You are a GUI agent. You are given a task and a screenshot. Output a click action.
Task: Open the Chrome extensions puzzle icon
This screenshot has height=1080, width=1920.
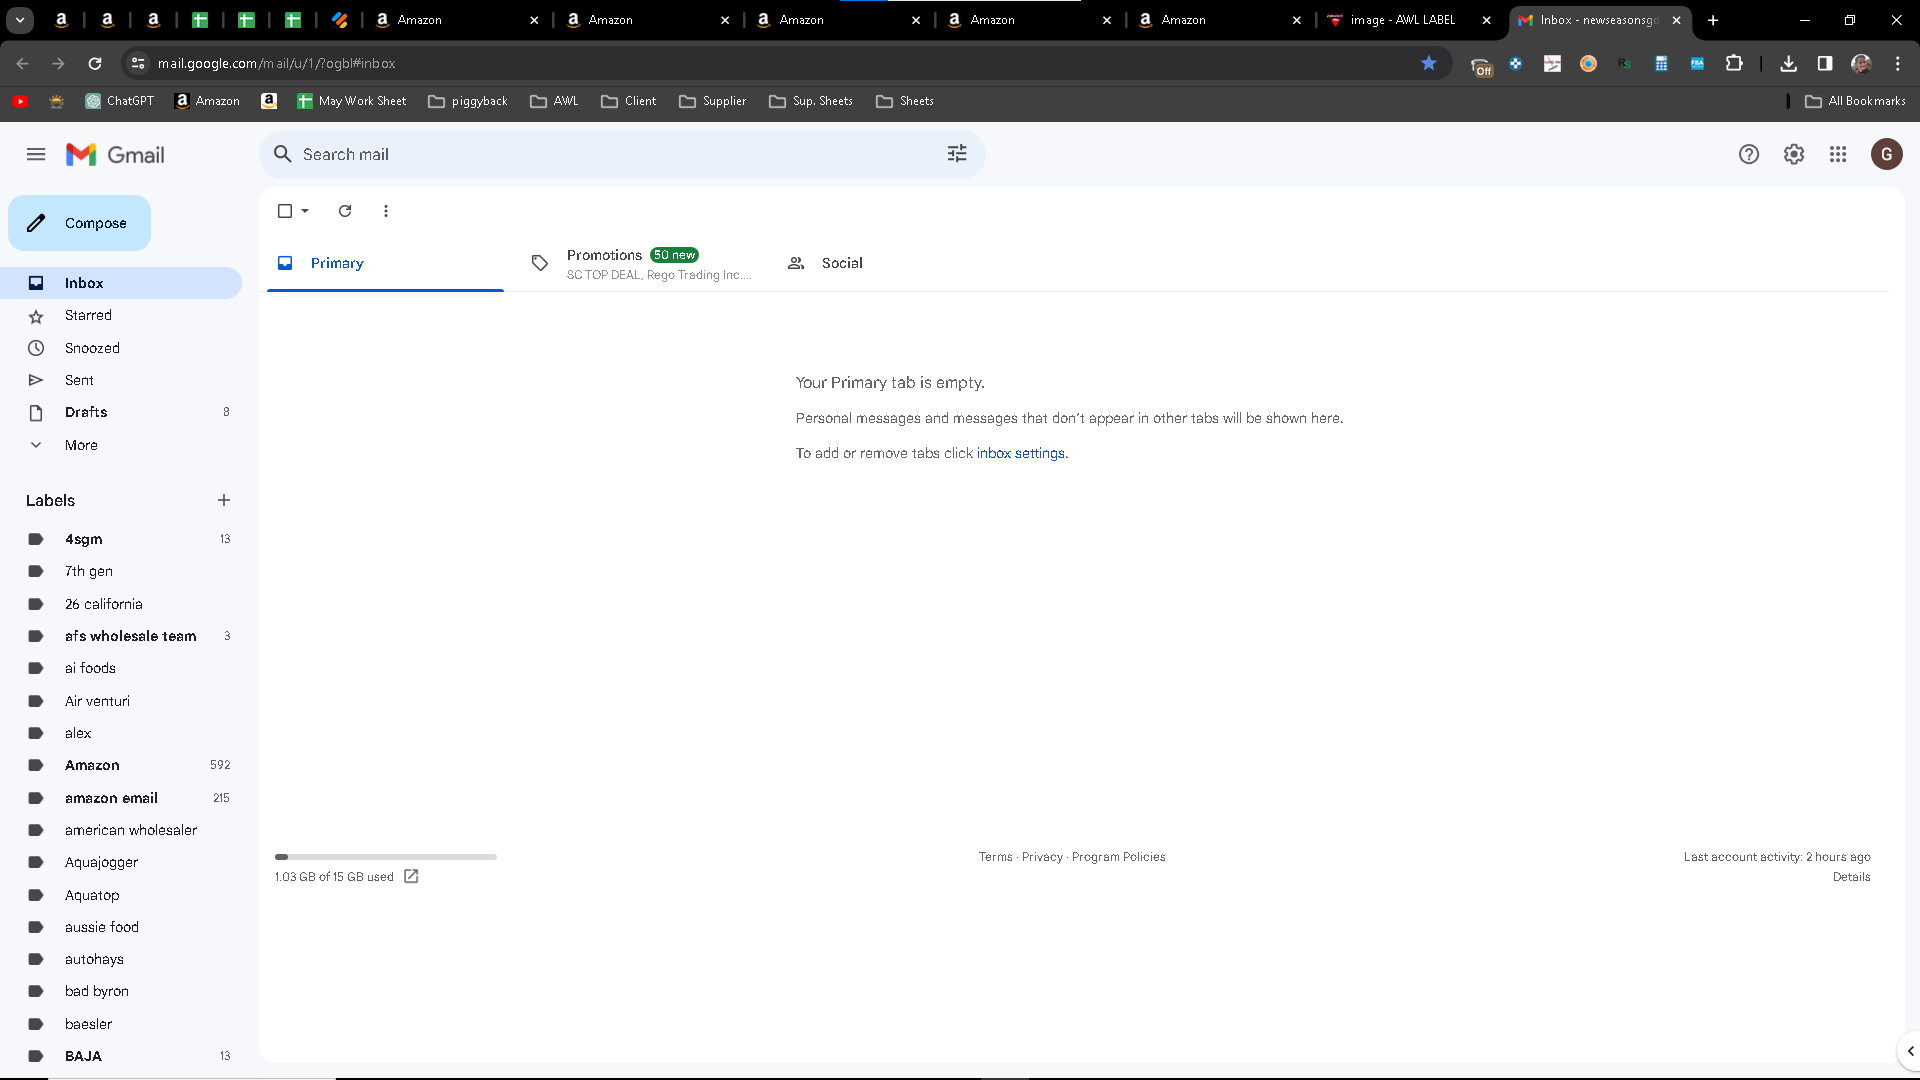[x=1734, y=63]
